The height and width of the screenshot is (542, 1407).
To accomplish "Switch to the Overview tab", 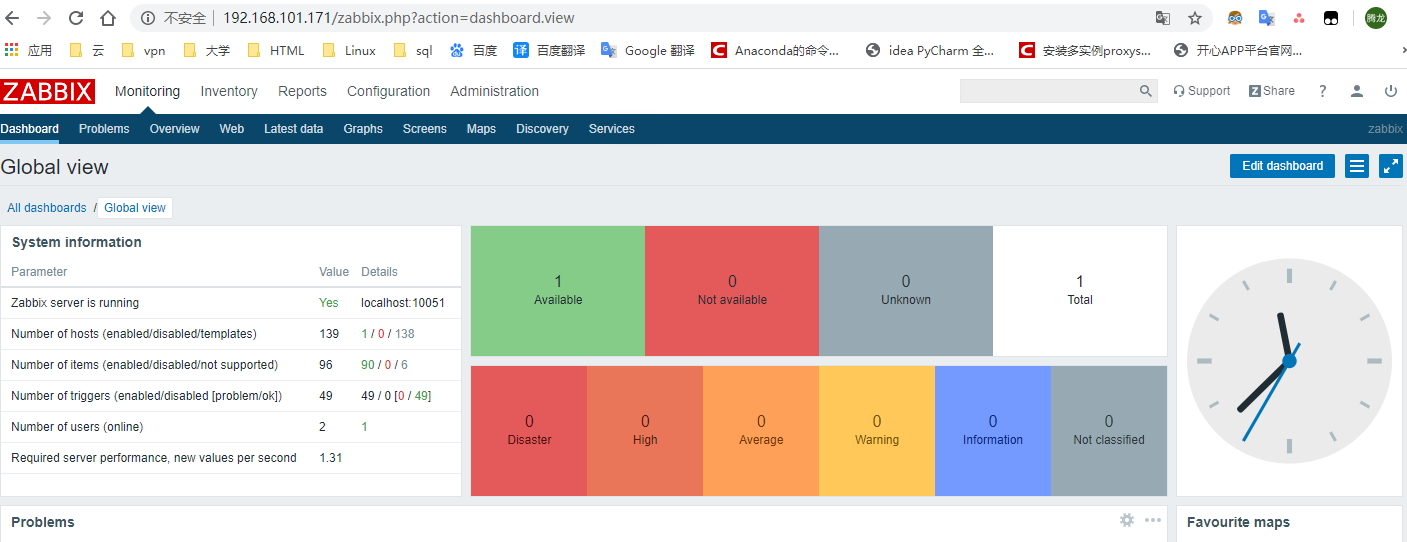I will [174, 129].
